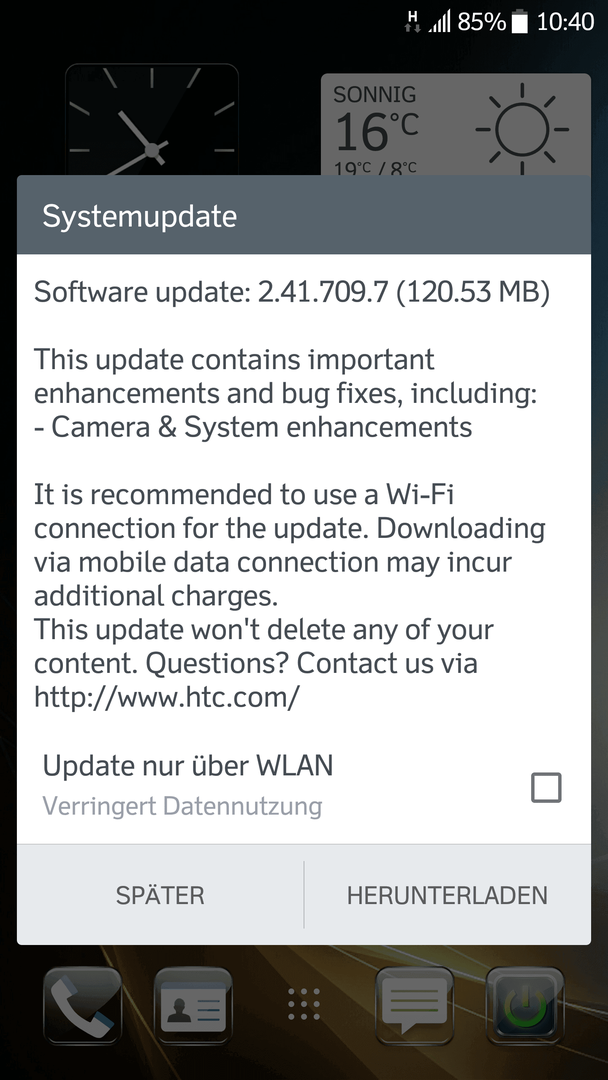The width and height of the screenshot is (608, 1080).
Task: Open the Contacts card icon
Action: point(193,1006)
